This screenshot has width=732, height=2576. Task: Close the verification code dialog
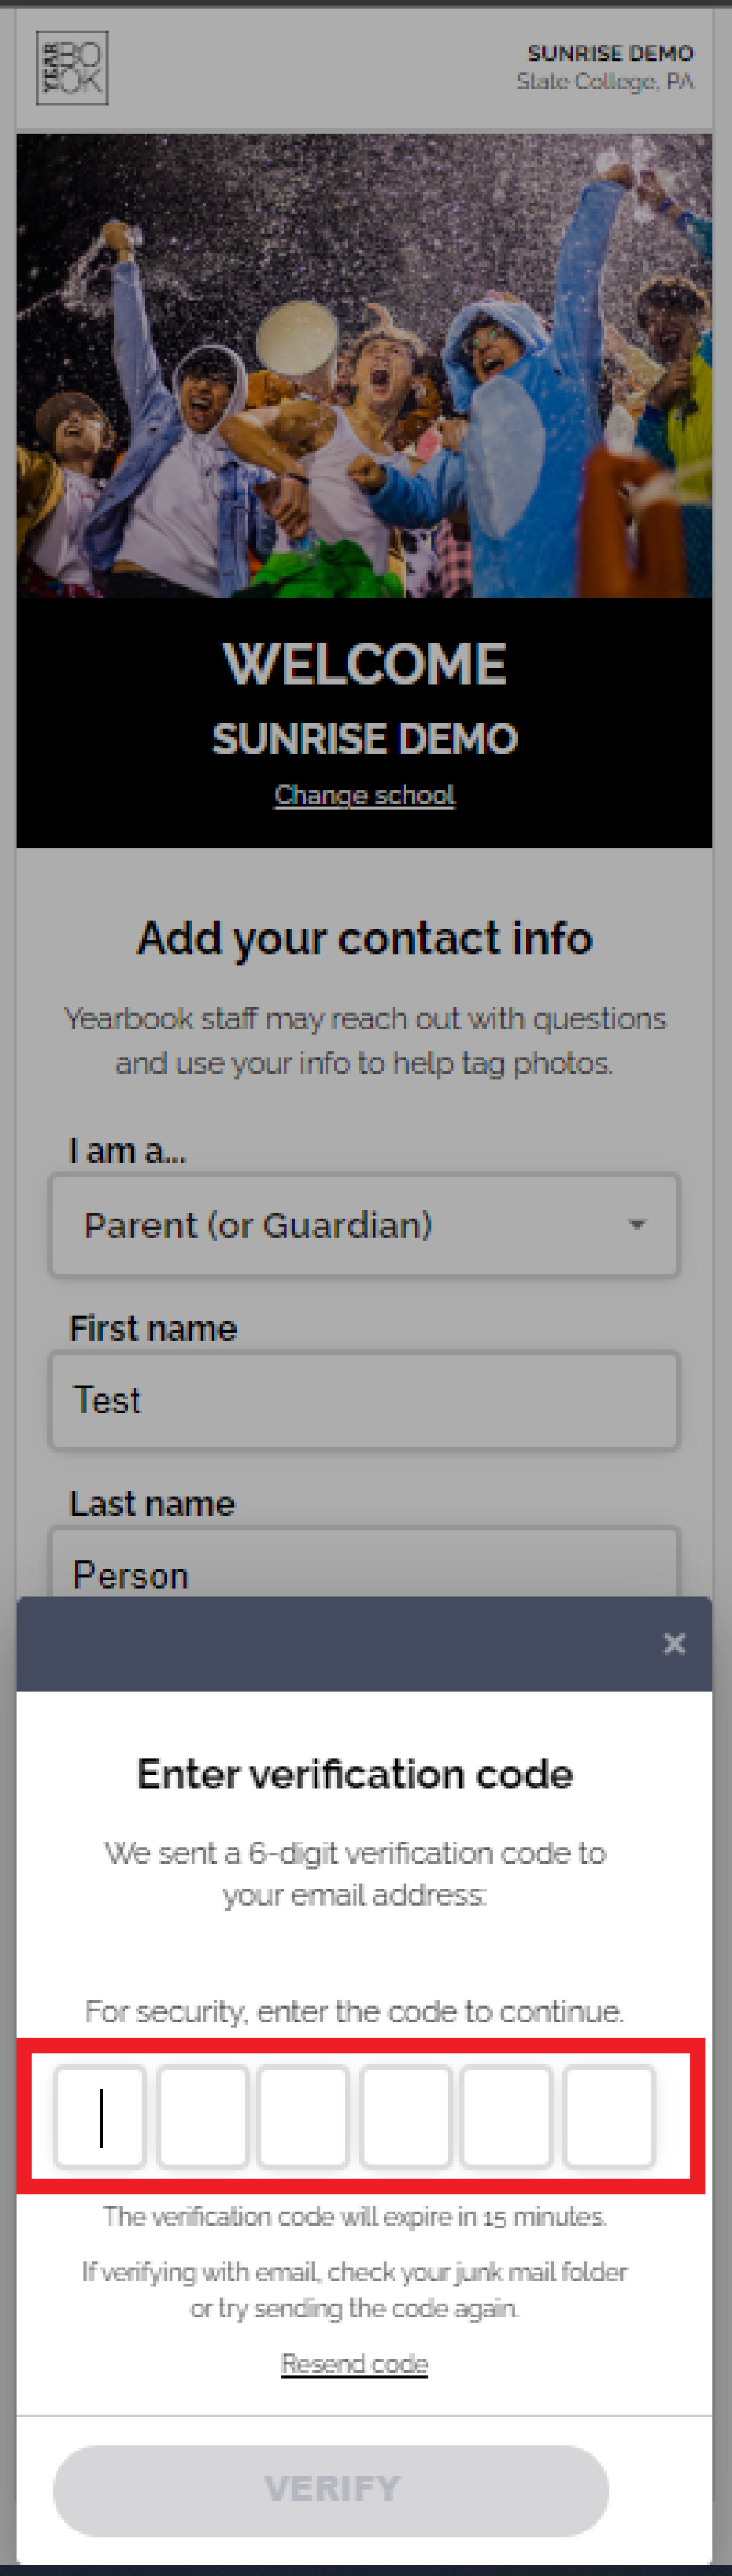(674, 1643)
